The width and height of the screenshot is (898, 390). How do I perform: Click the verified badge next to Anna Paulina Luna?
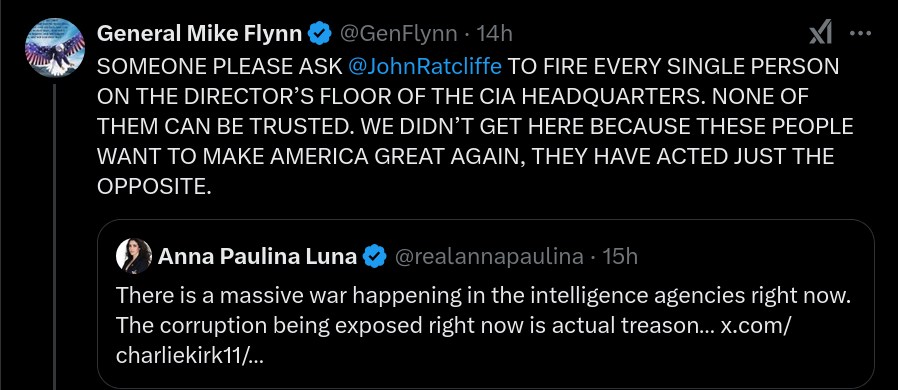point(375,256)
